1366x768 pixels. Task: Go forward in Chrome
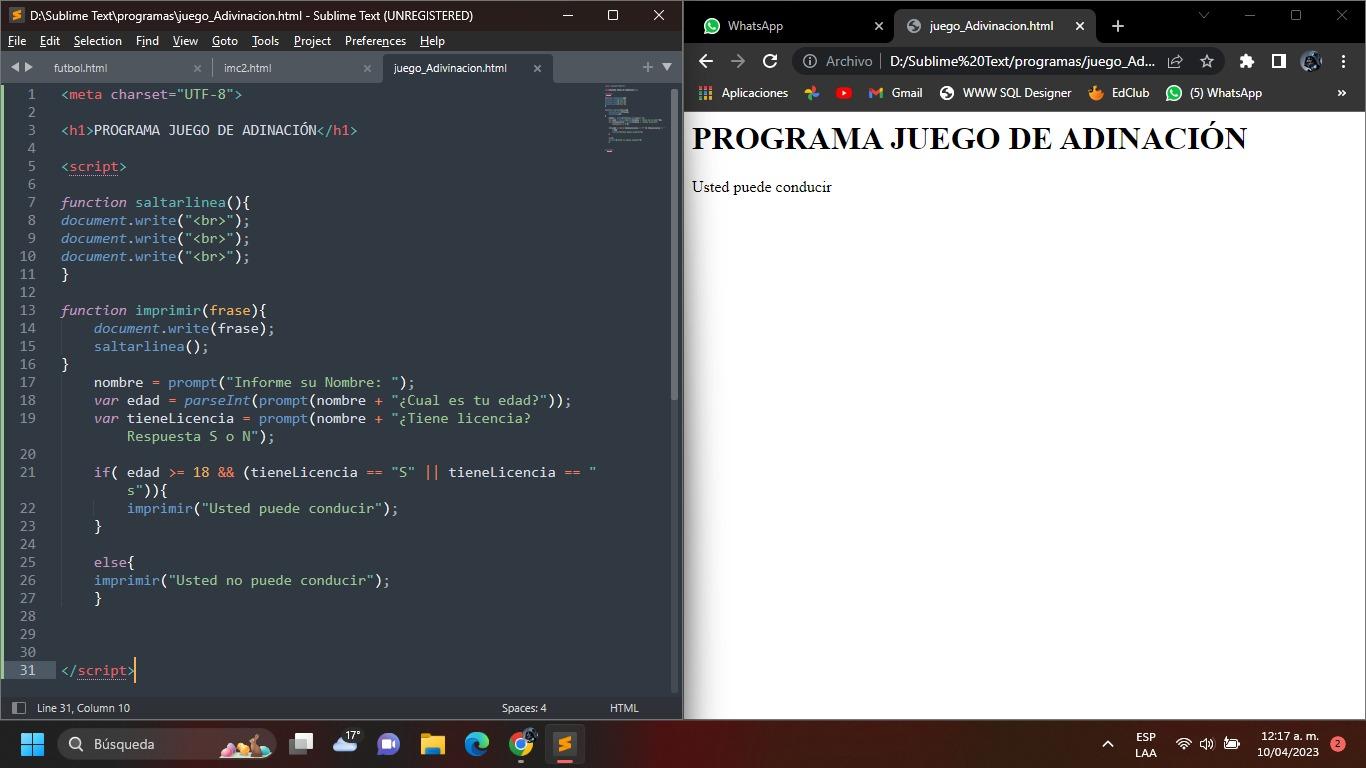click(737, 61)
